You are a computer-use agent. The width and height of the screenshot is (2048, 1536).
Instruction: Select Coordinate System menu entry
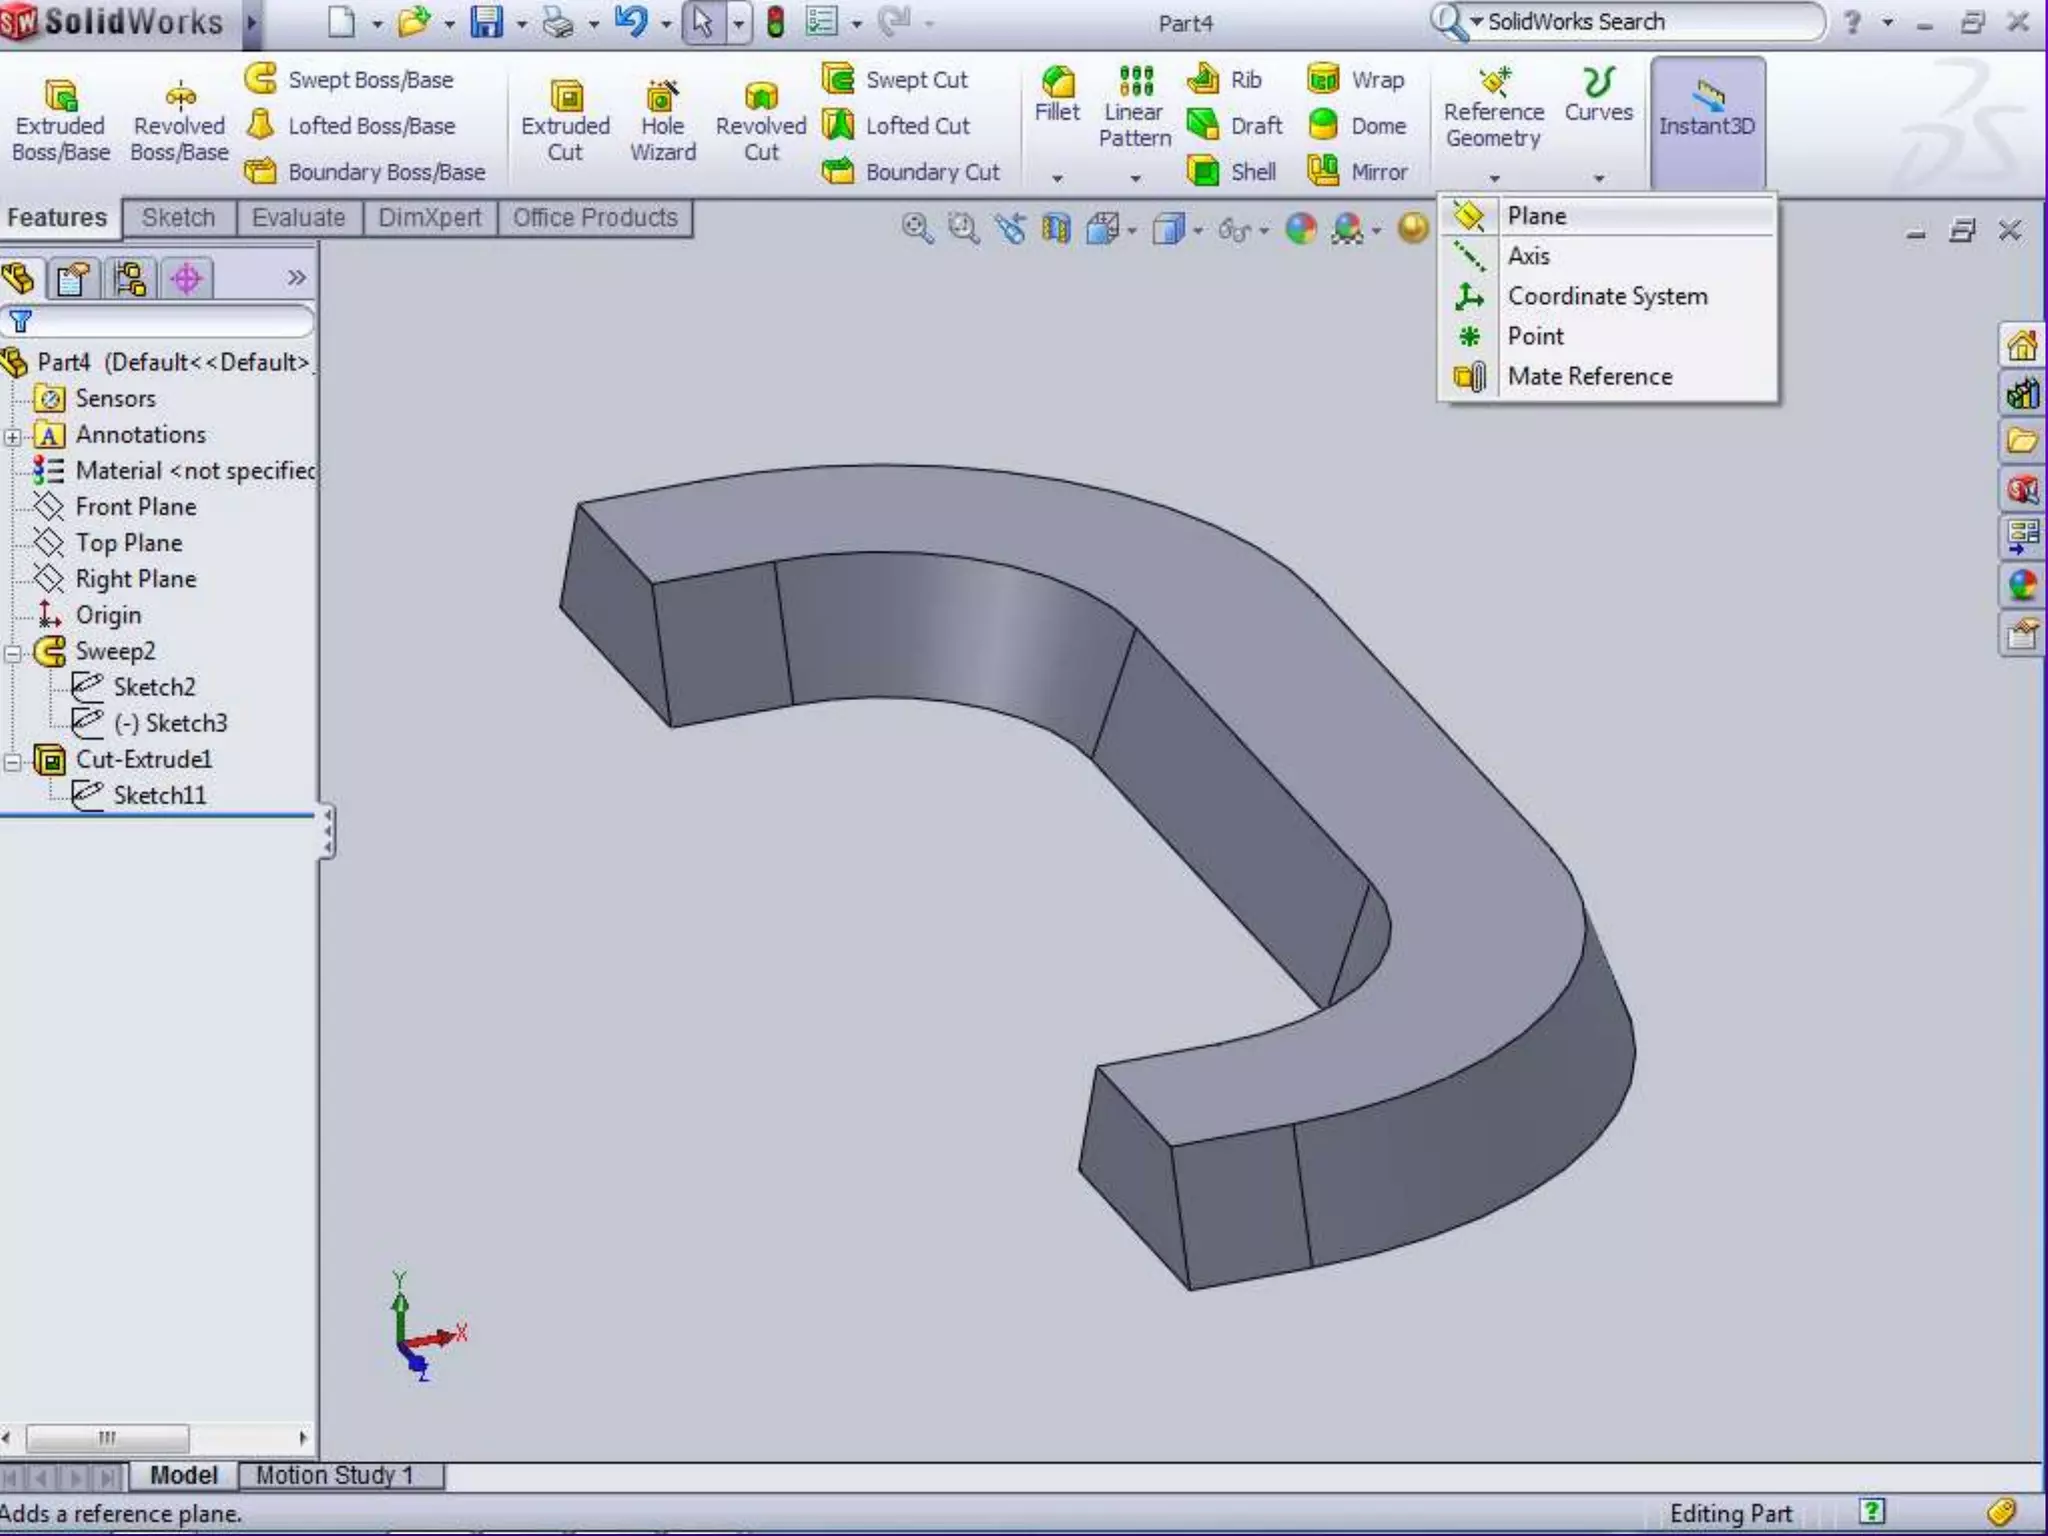click(x=1607, y=296)
